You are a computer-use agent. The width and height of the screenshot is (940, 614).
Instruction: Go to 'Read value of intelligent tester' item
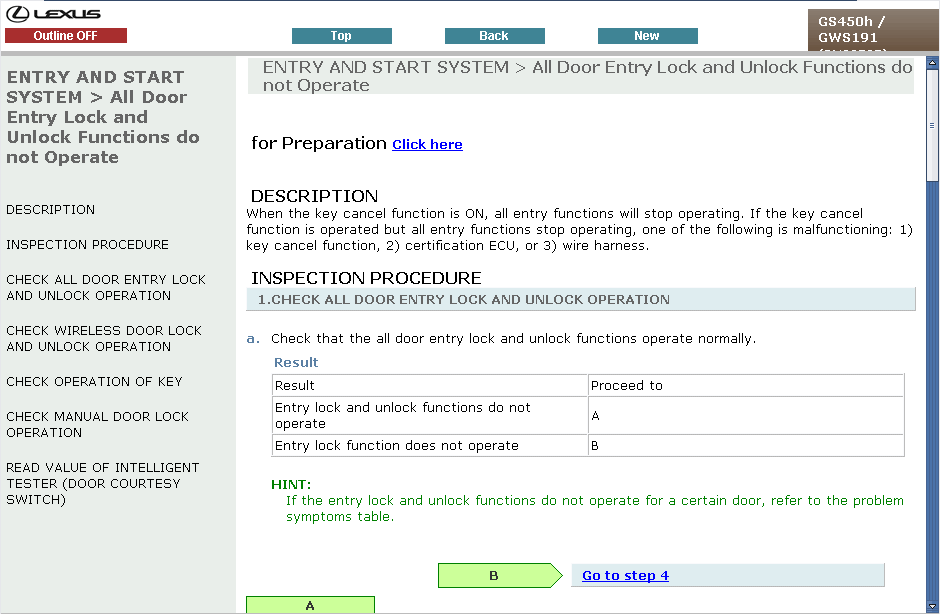coord(102,484)
